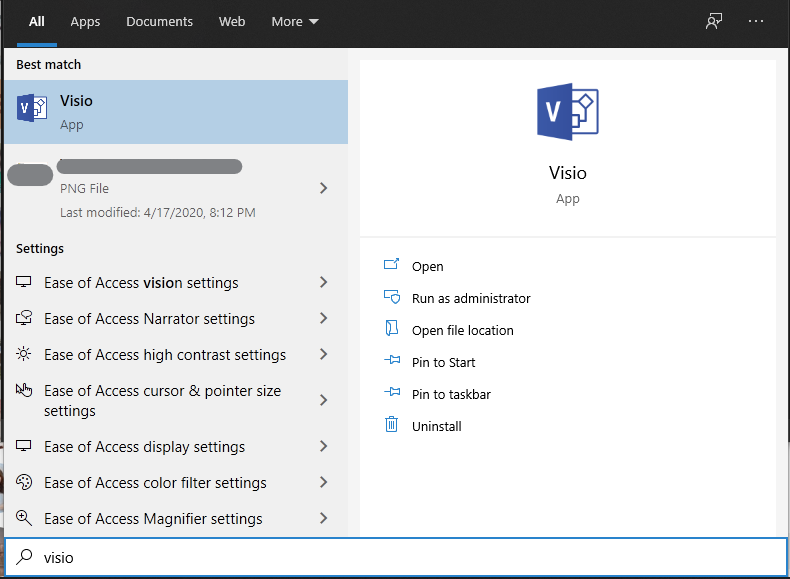Expand Ease of Access vision settings chevron
The width and height of the screenshot is (790, 579).
pyautogui.click(x=323, y=283)
